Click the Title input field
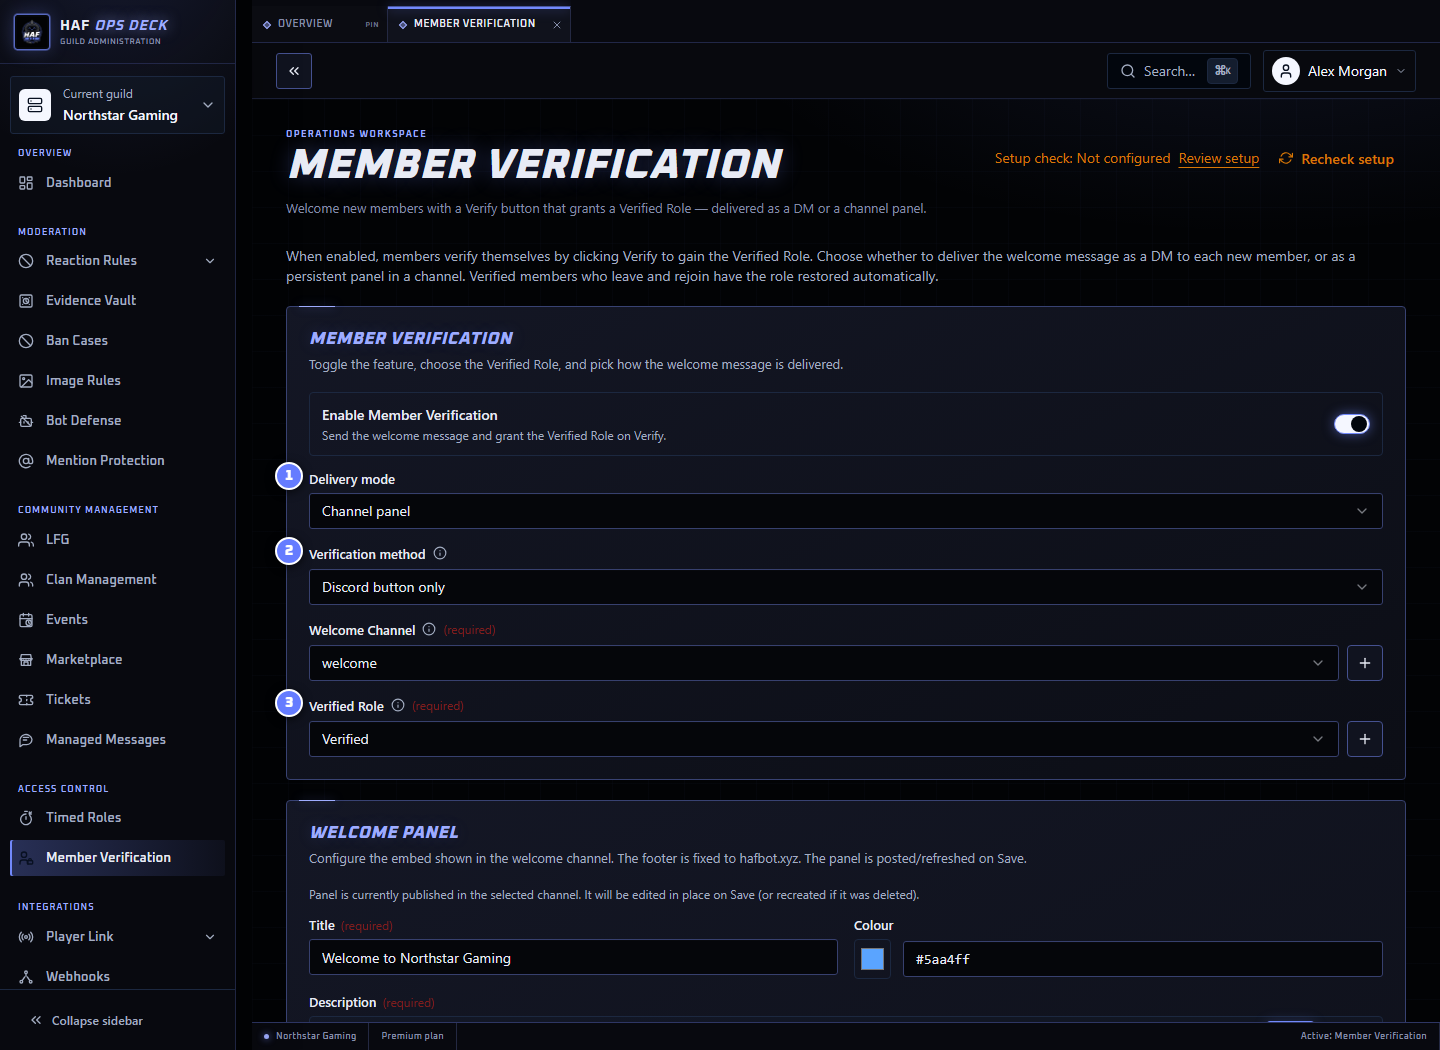 [x=573, y=958]
